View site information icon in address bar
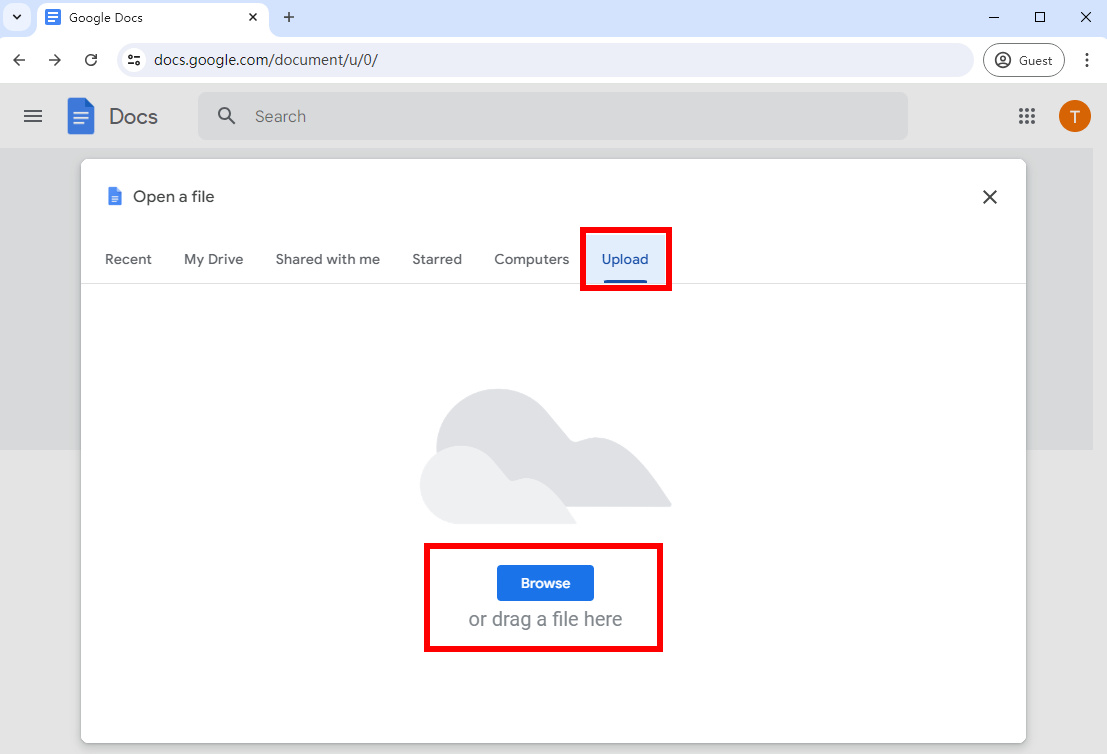1107x754 pixels. click(x=134, y=60)
